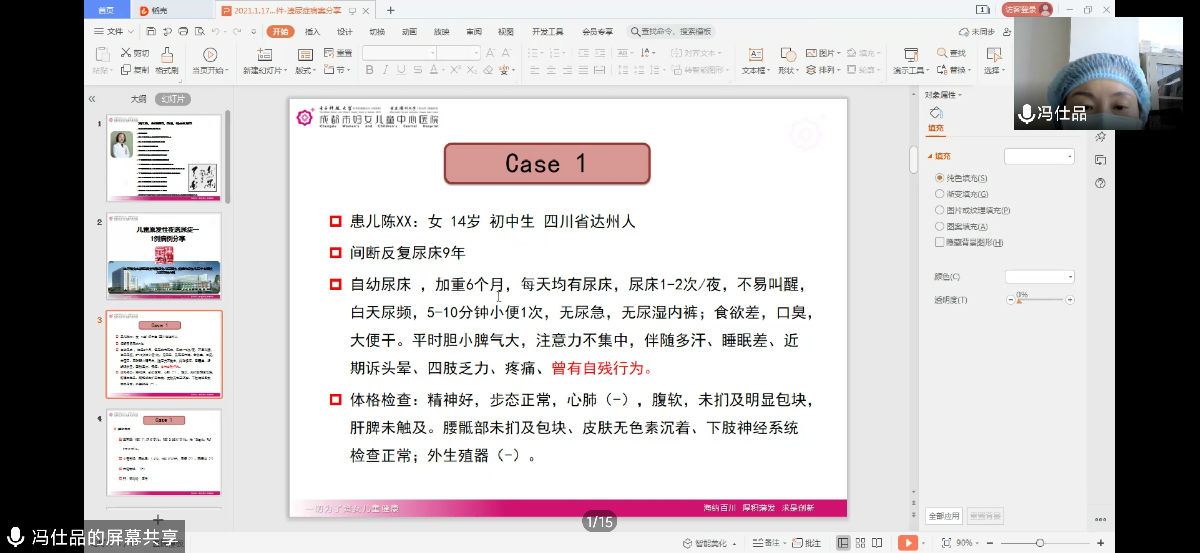Start slideshow with orange play button
1200x553 pixels.
[x=907, y=543]
